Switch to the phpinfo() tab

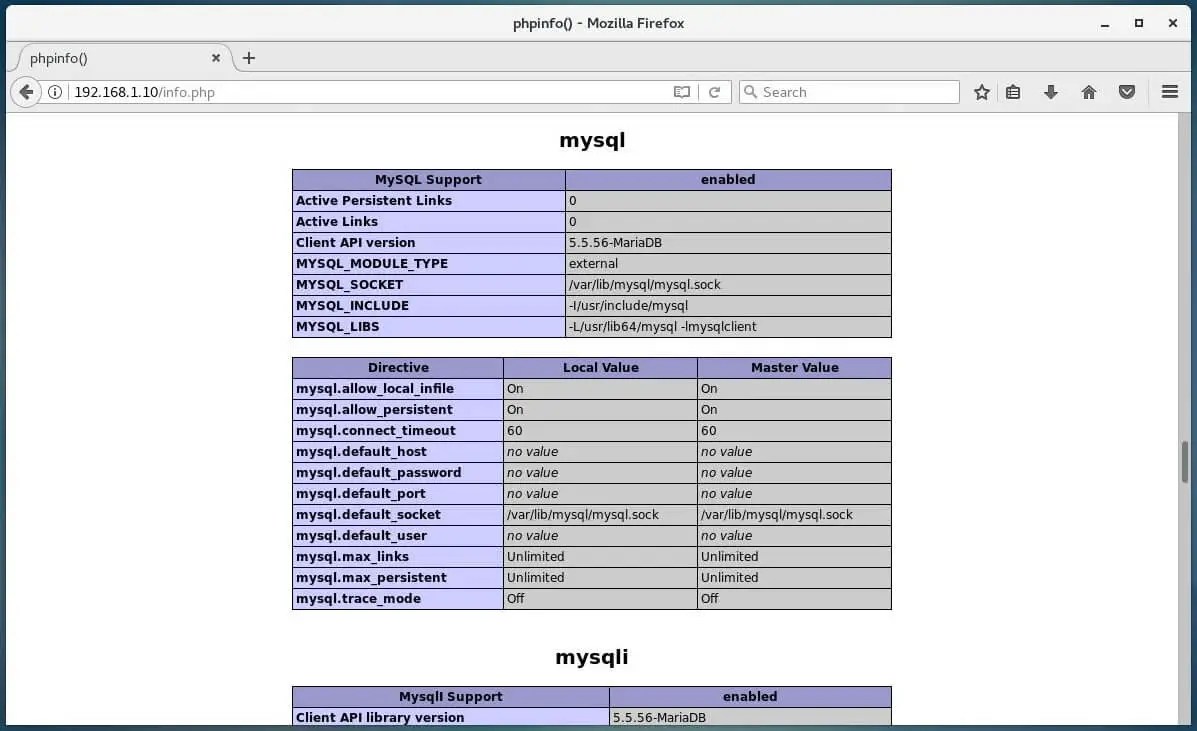tap(110, 58)
